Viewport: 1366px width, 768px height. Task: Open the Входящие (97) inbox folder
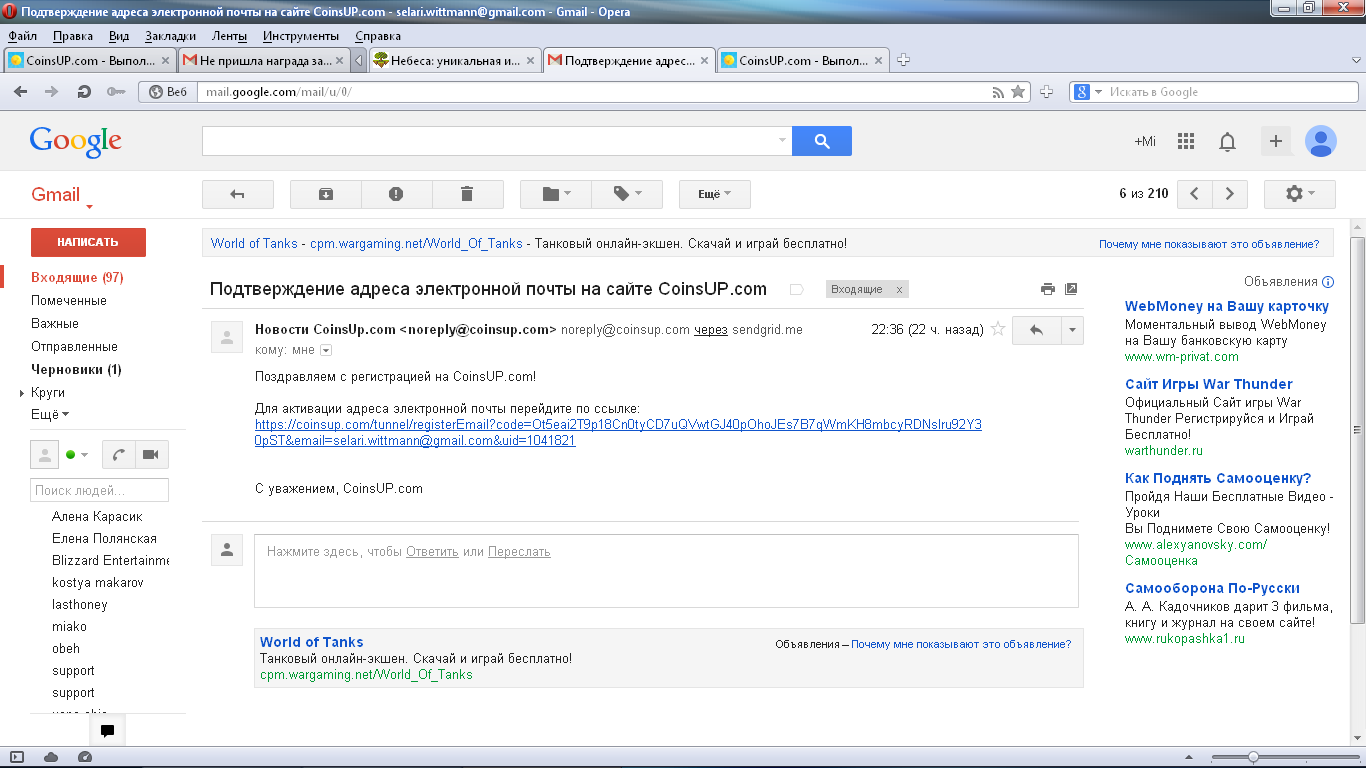point(77,277)
